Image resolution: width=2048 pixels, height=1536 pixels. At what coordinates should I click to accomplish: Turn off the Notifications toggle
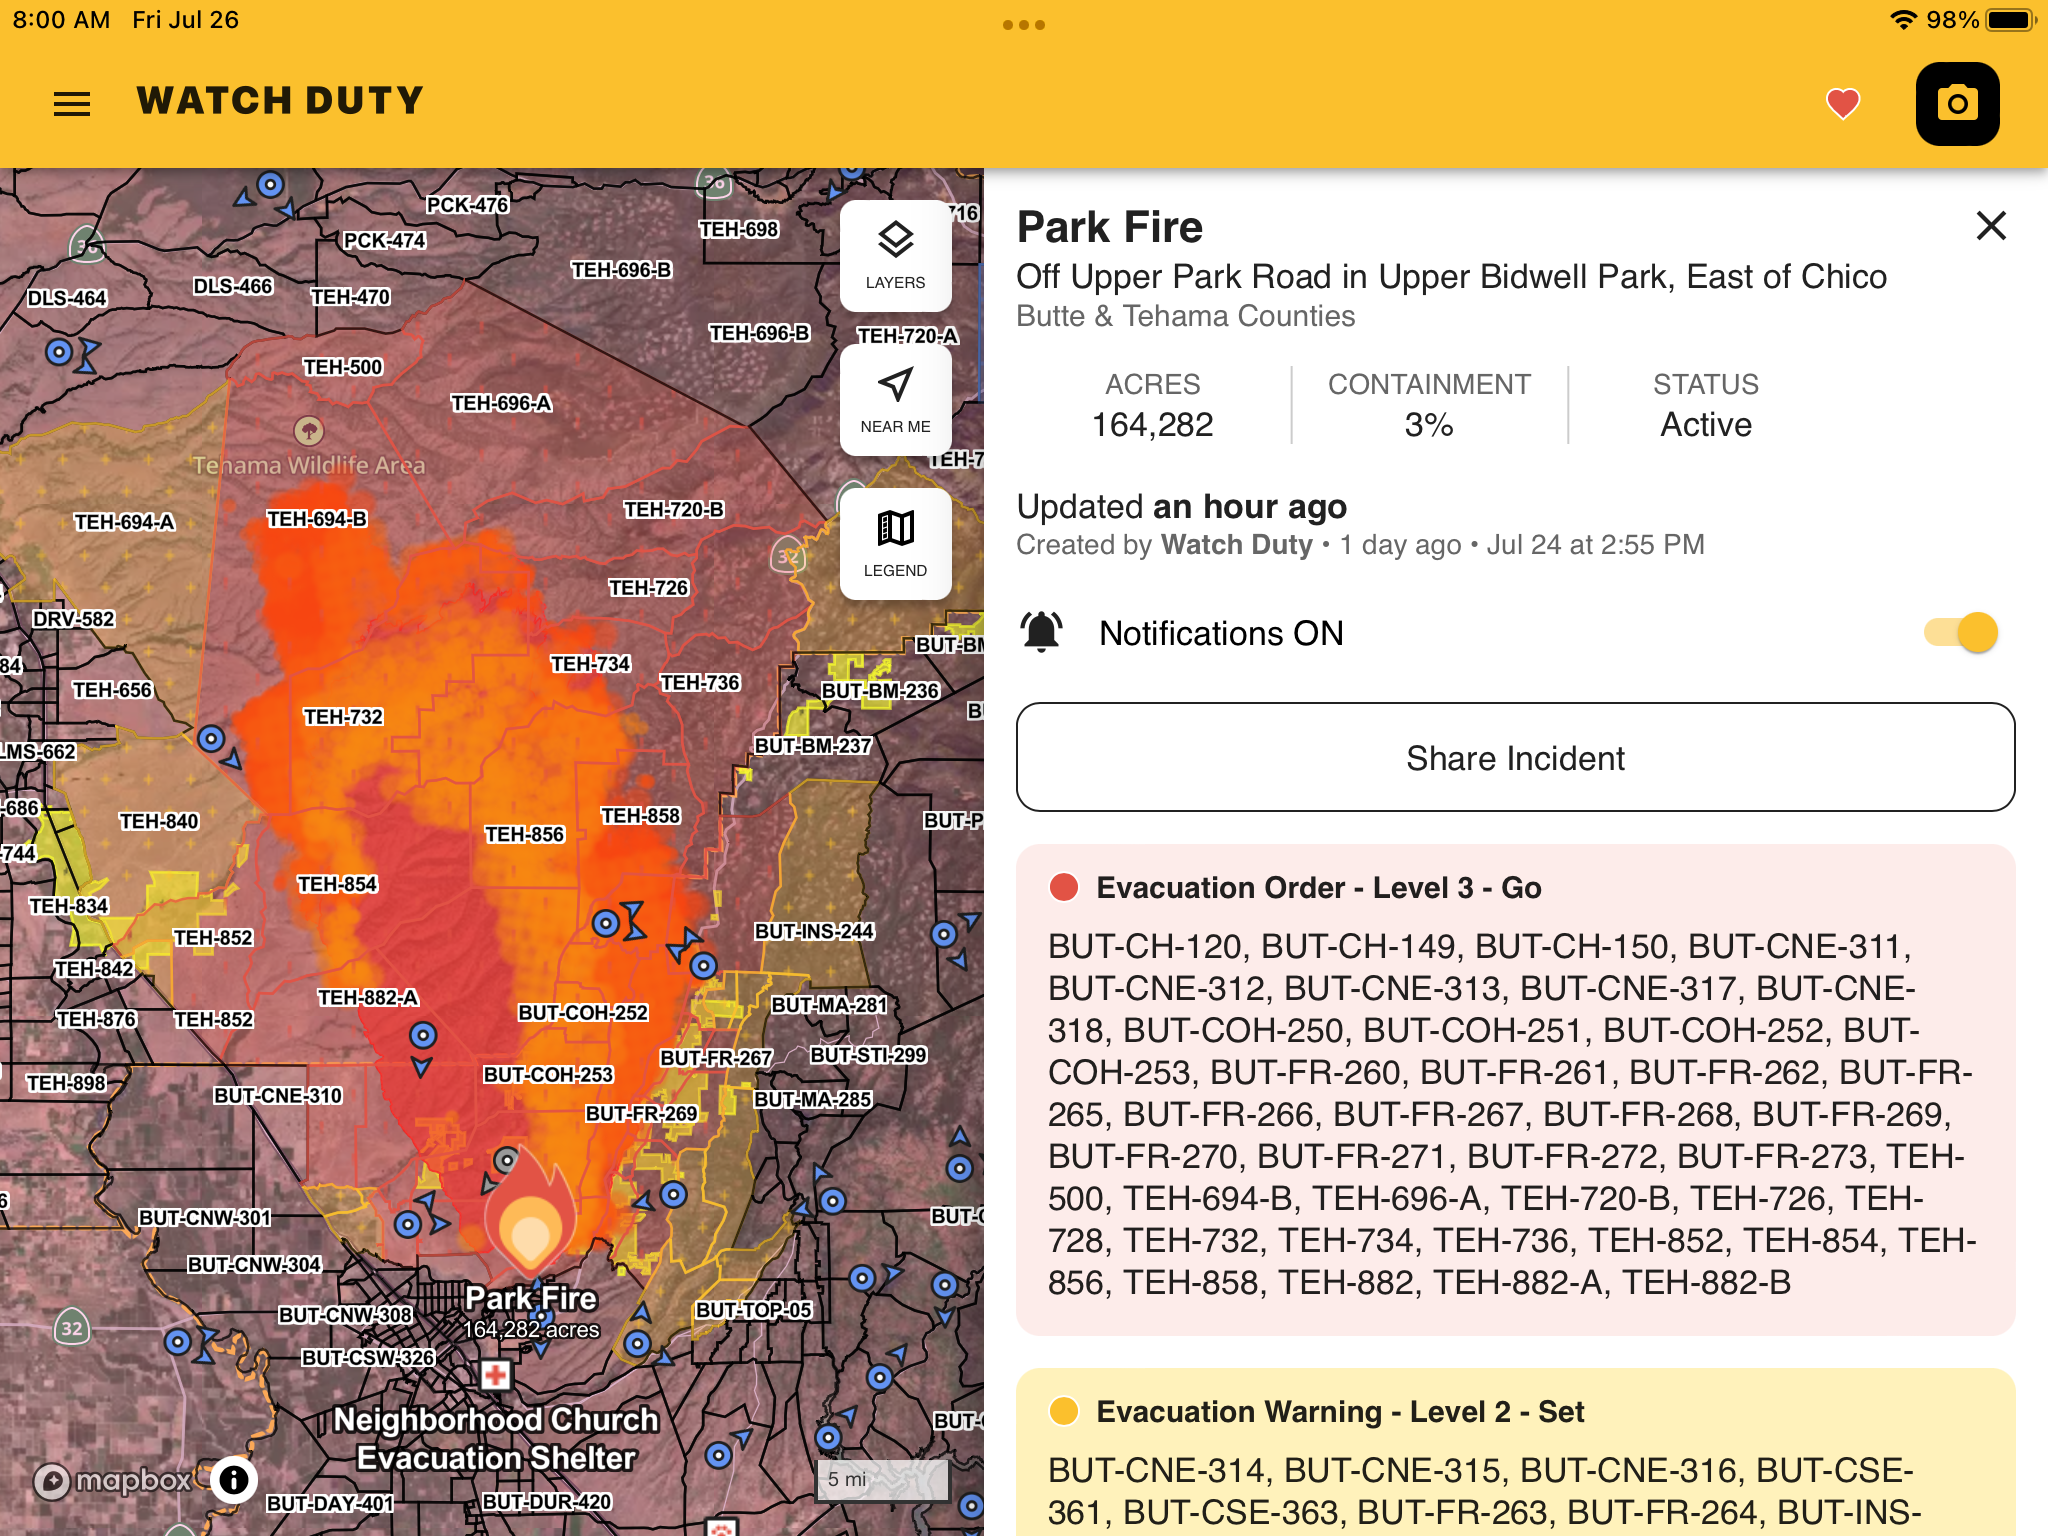point(1961,633)
